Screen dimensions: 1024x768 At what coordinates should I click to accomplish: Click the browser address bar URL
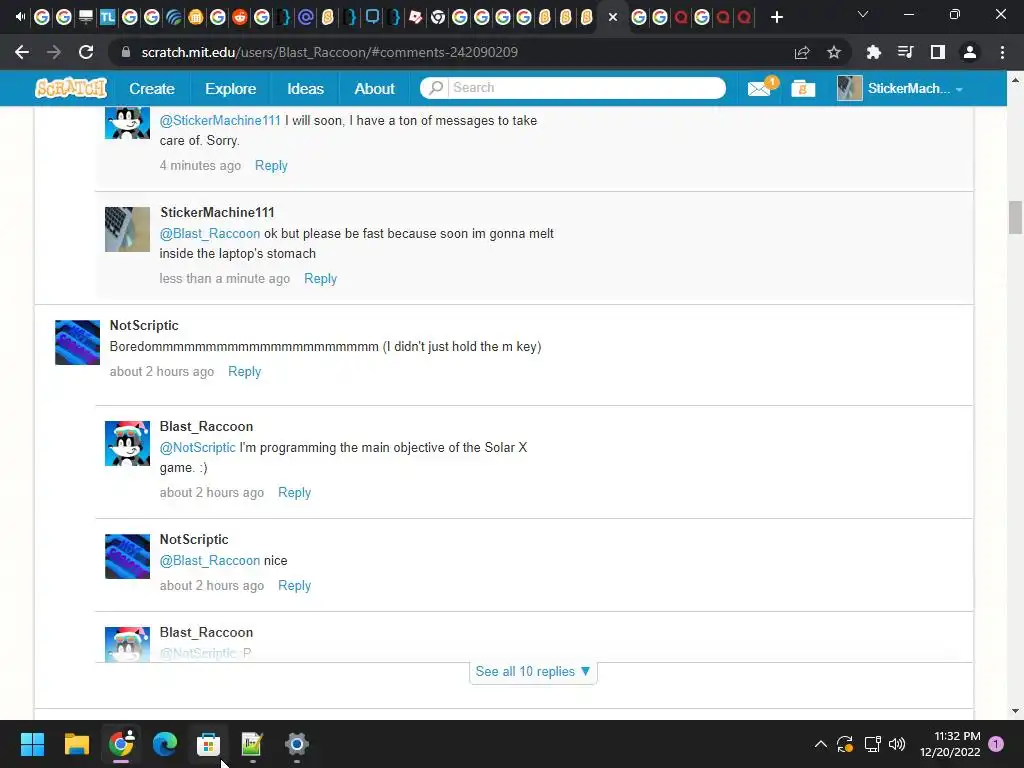pos(330,52)
